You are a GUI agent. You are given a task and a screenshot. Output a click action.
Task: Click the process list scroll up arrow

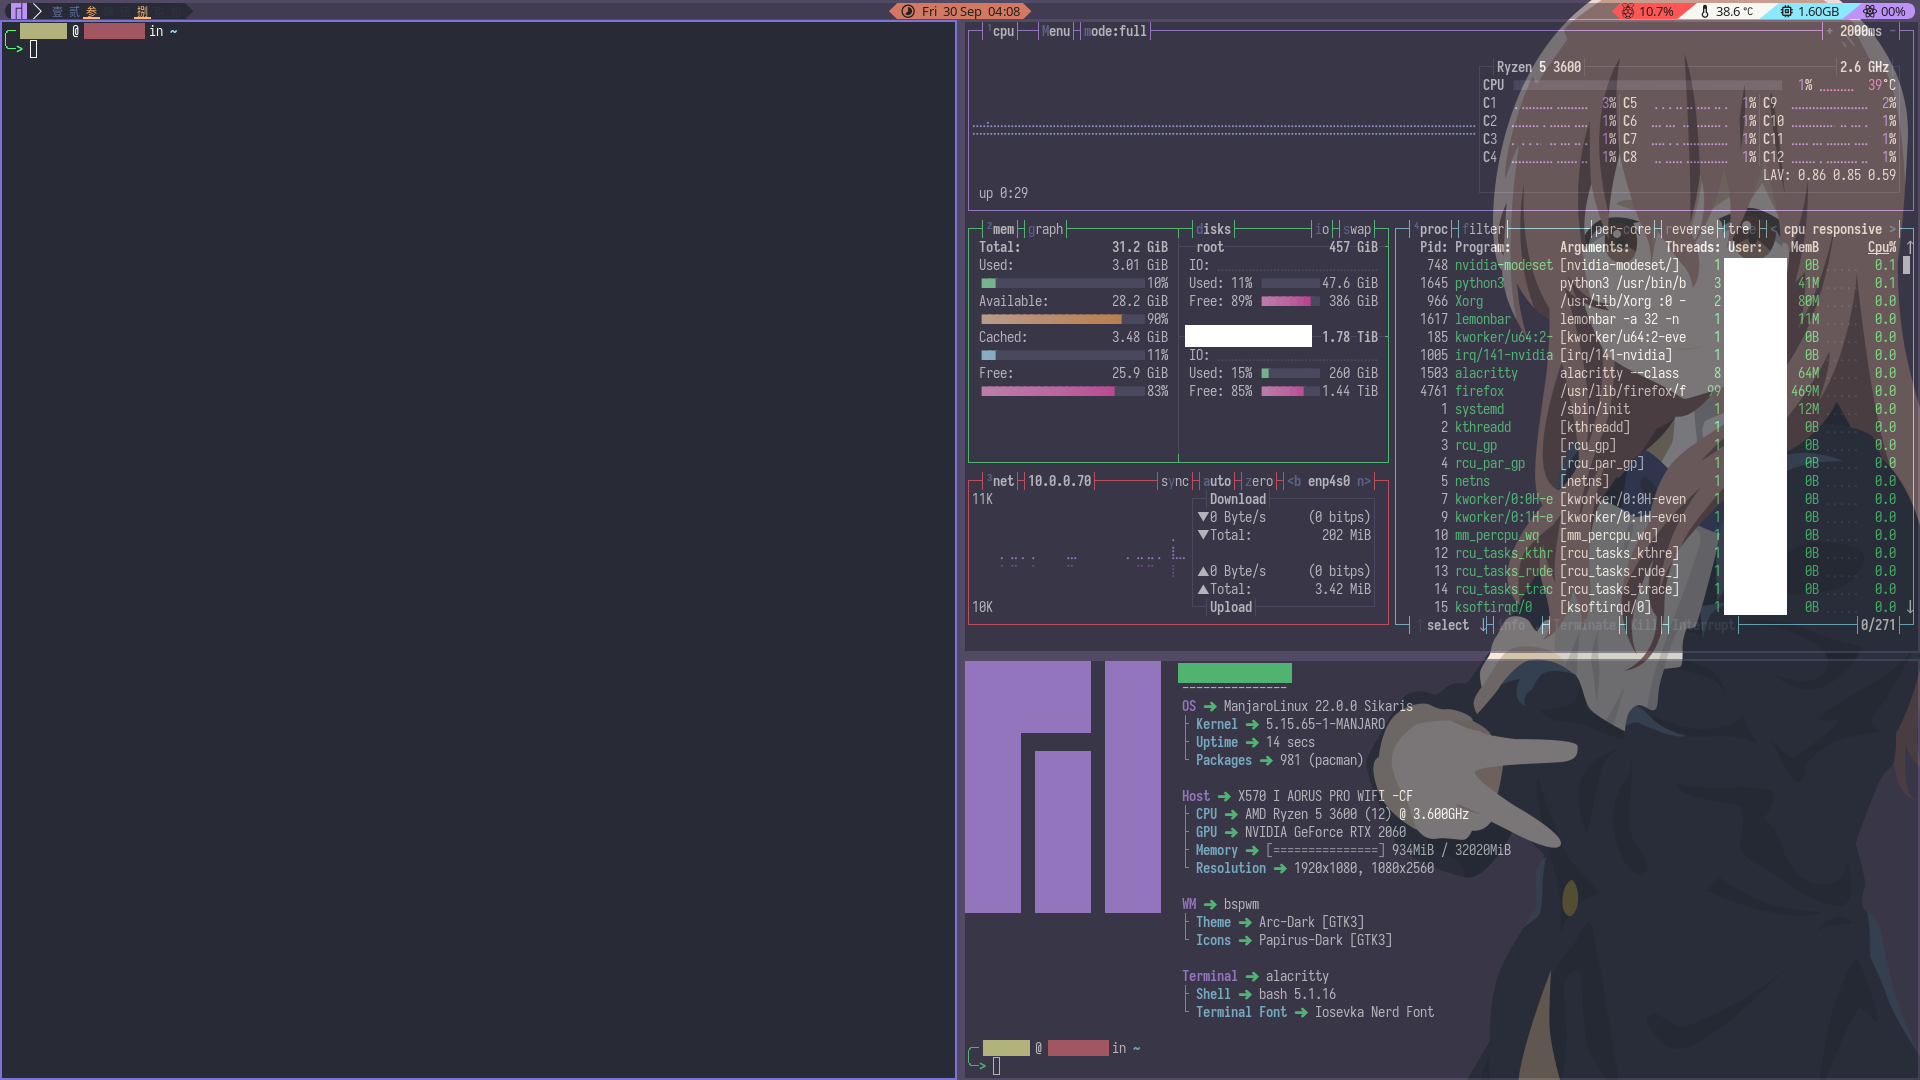click(1909, 247)
